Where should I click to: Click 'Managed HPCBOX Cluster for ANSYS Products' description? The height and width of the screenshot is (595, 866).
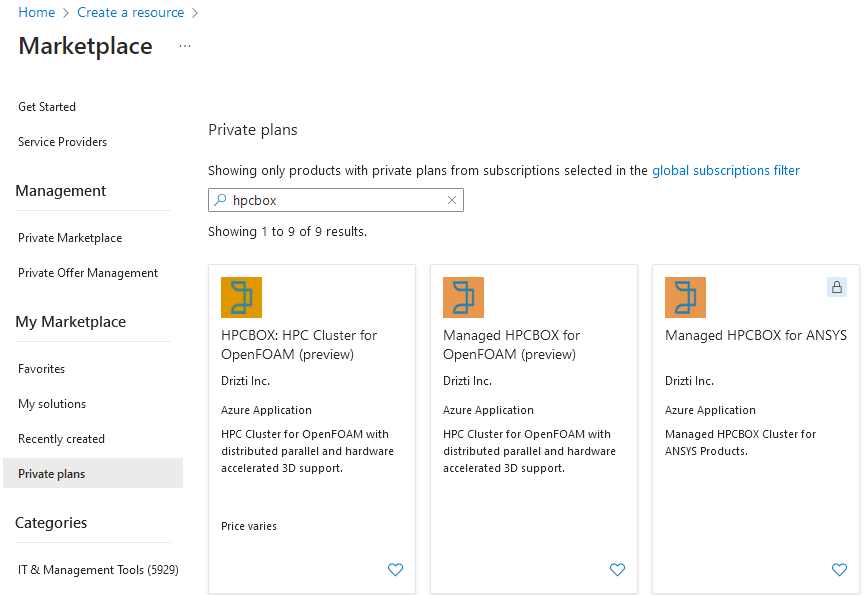[x=740, y=443]
